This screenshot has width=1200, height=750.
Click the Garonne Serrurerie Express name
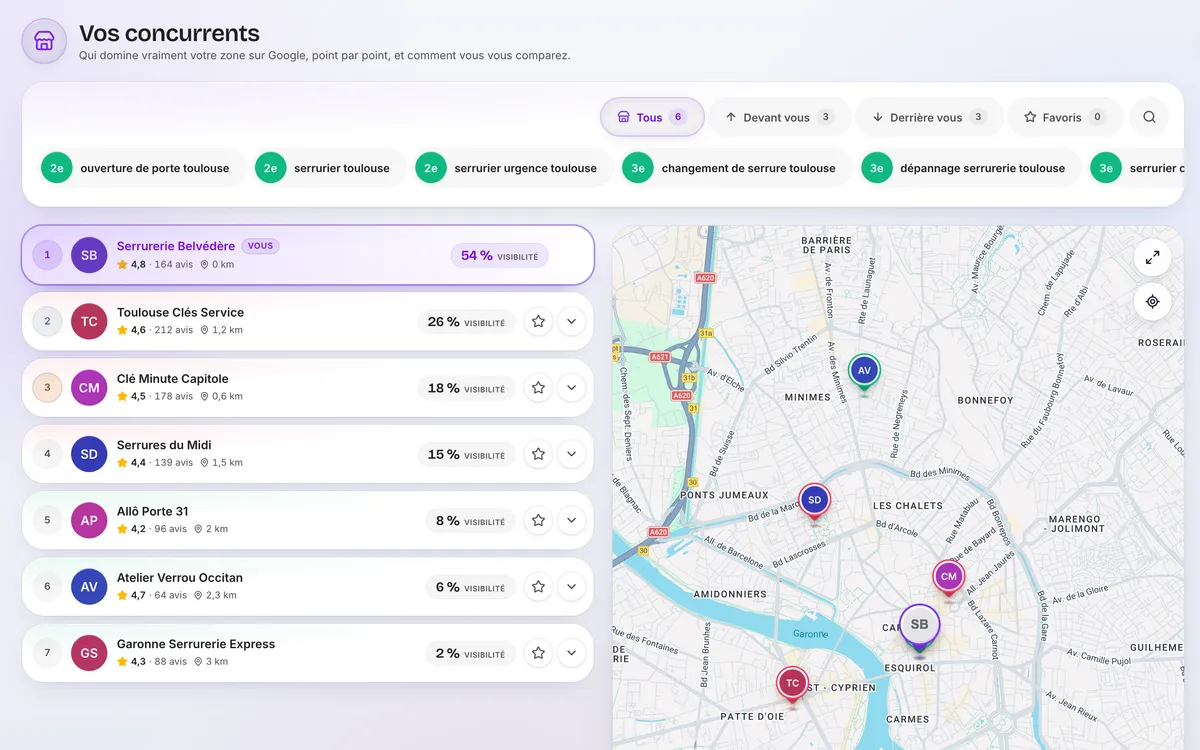pos(196,644)
